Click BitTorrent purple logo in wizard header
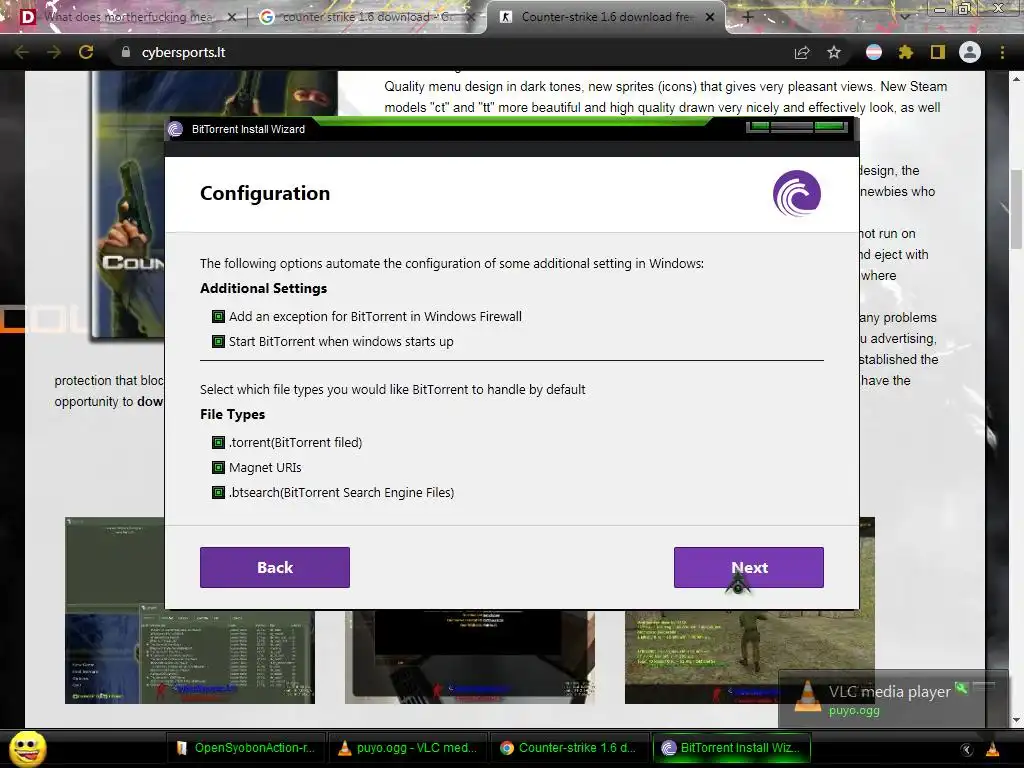This screenshot has height=768, width=1024. click(x=797, y=193)
